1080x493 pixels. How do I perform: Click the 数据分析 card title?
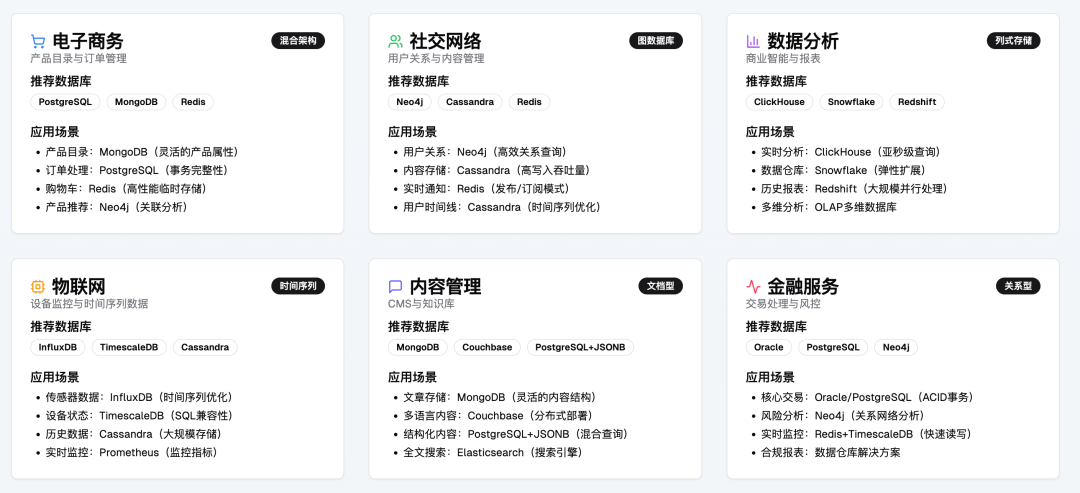(x=802, y=41)
